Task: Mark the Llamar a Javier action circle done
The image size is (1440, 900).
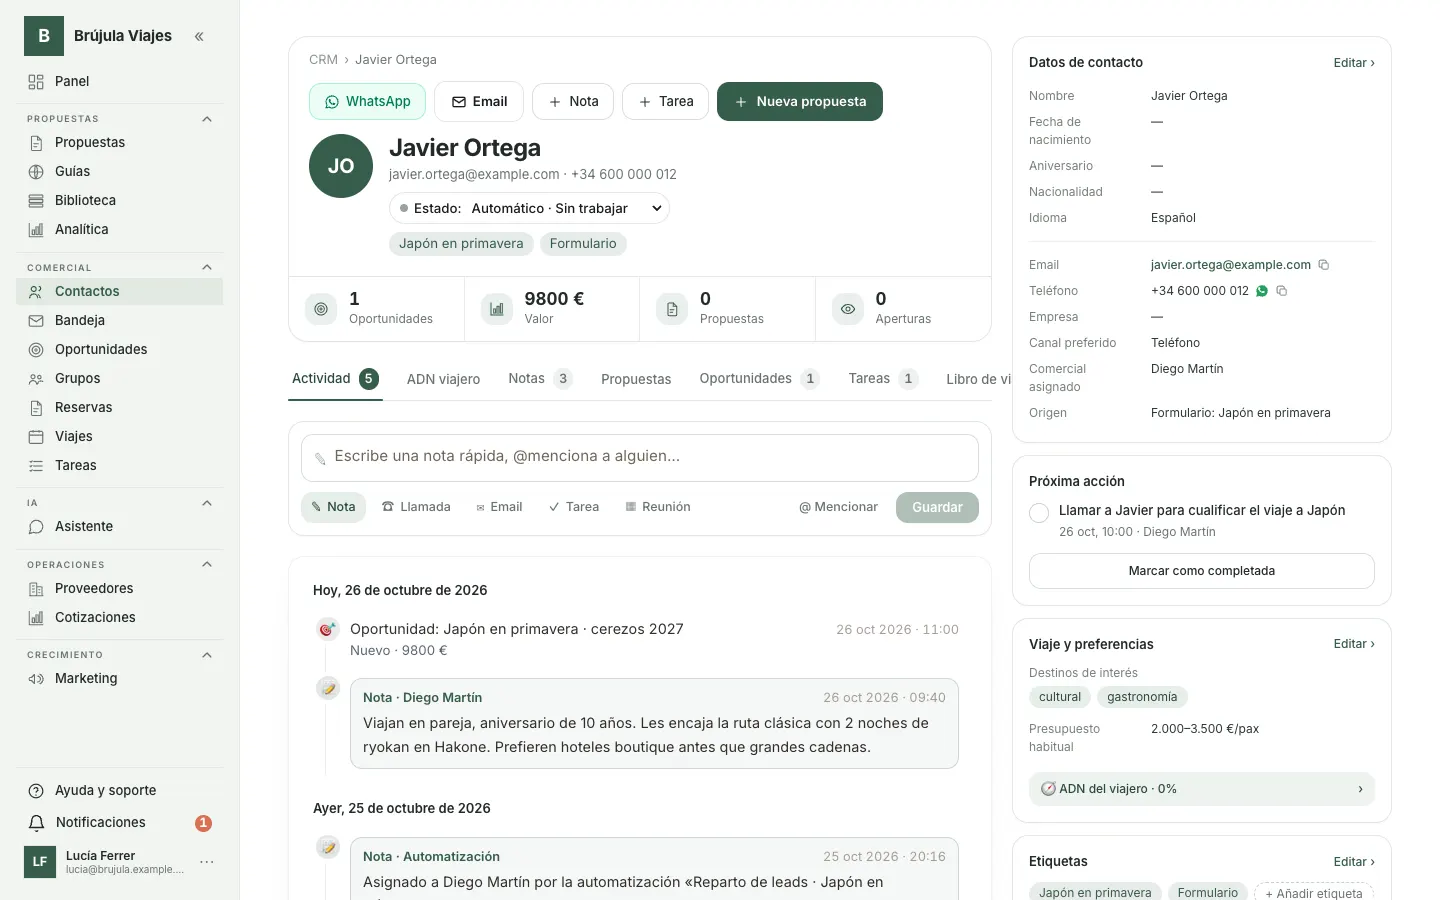Action: tap(1039, 513)
